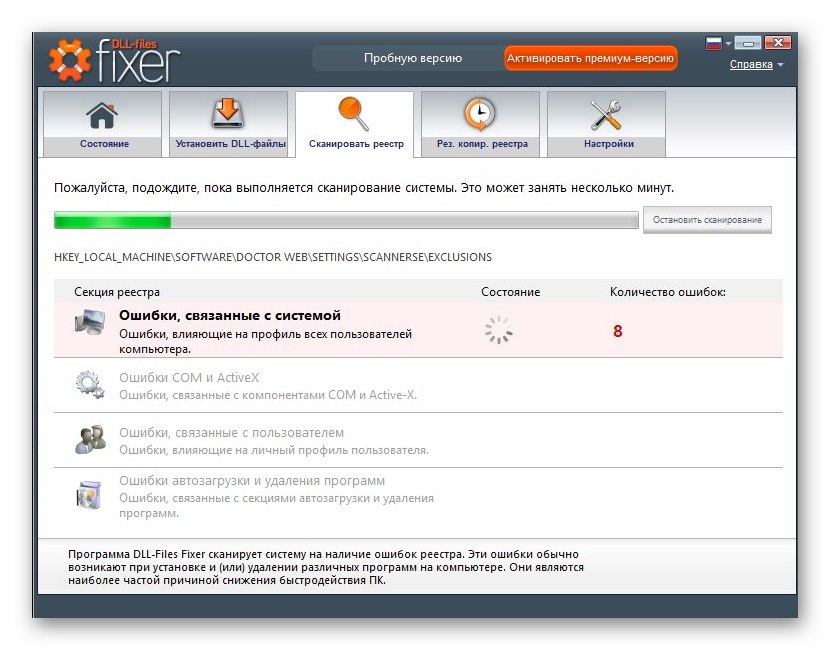Select the Ошибки COM и ActiveX row title
The width and height of the screenshot is (830, 650).
coord(189,378)
